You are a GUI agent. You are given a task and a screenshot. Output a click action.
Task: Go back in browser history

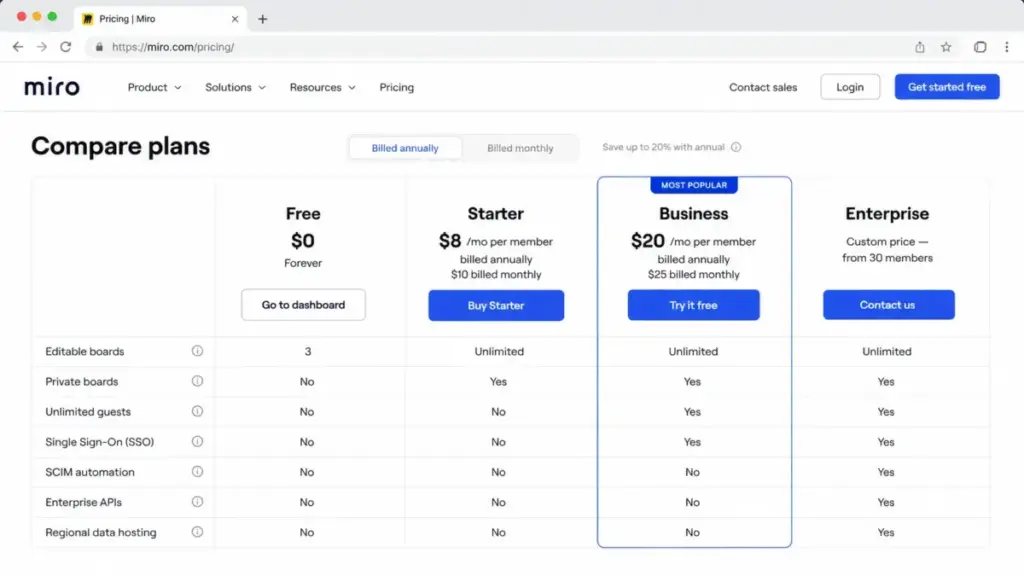tap(18, 47)
